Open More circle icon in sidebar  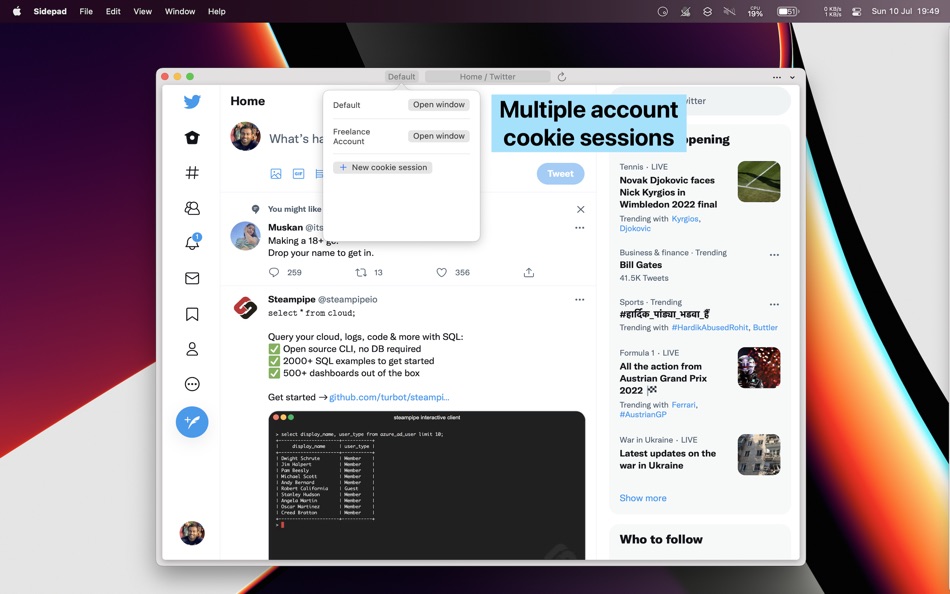(192, 384)
